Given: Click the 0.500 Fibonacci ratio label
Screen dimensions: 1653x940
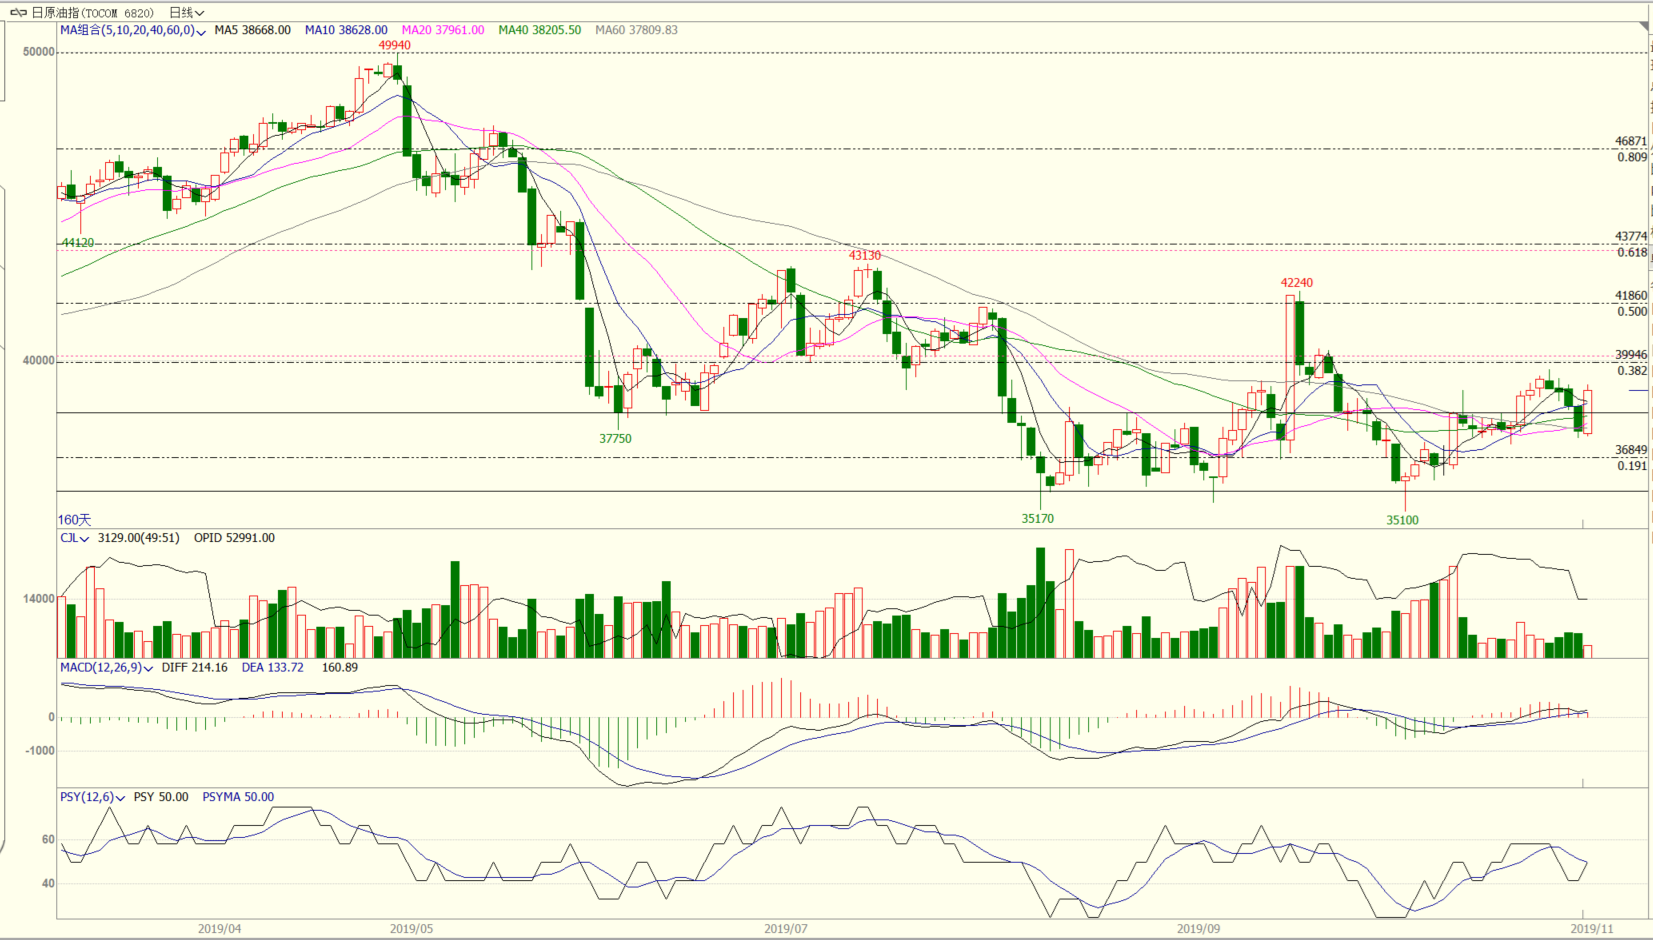Looking at the screenshot, I should point(1632,312).
